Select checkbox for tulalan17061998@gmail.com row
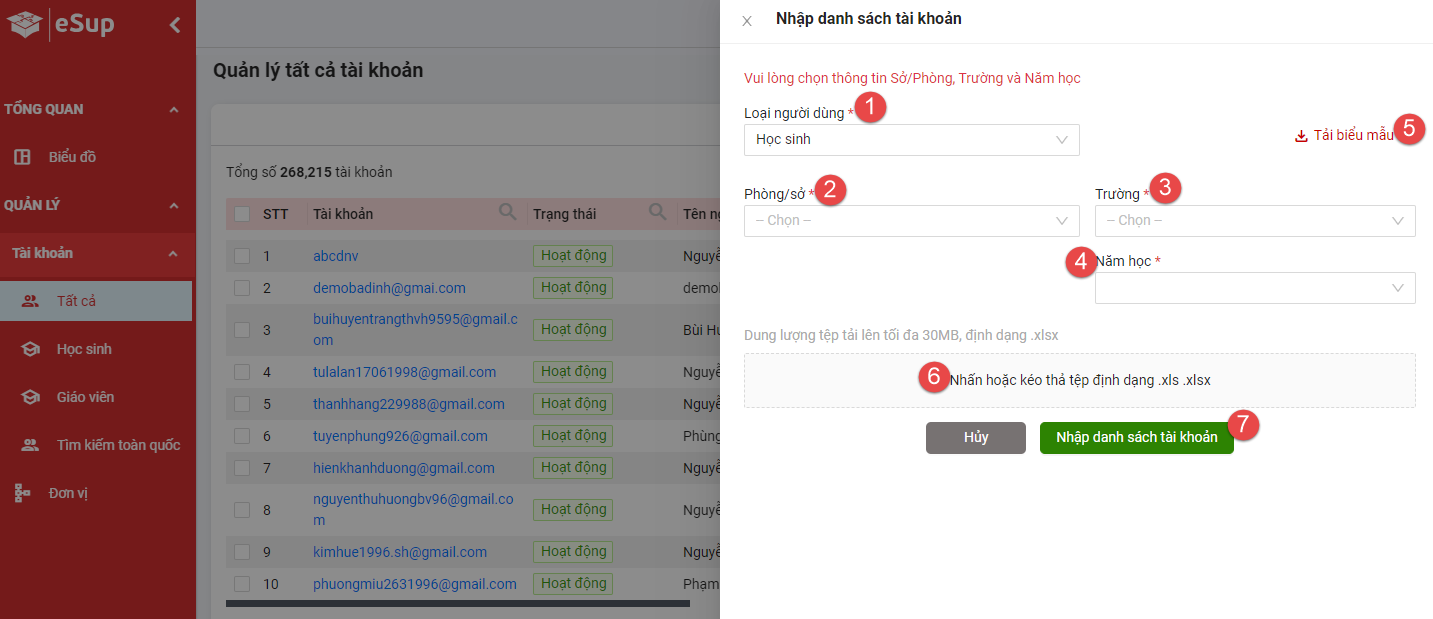This screenshot has height=619, width=1433. [x=242, y=372]
